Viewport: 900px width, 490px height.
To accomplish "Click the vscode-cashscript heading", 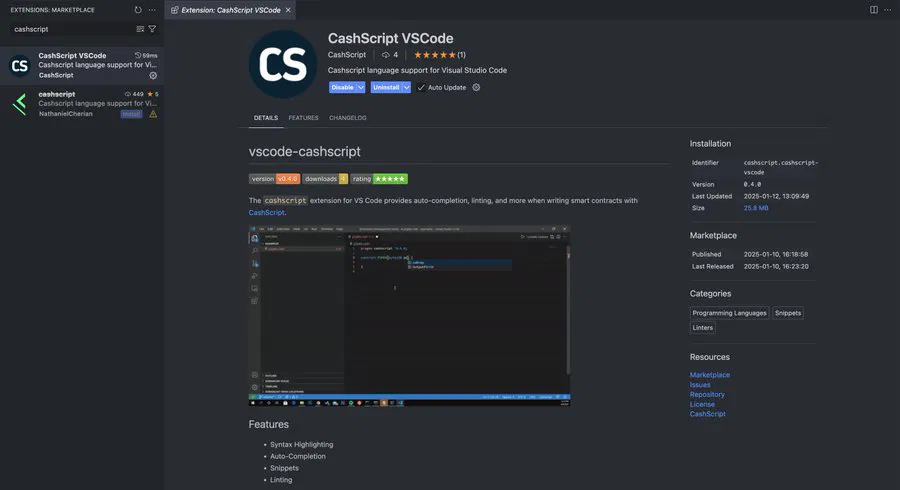I will (305, 151).
